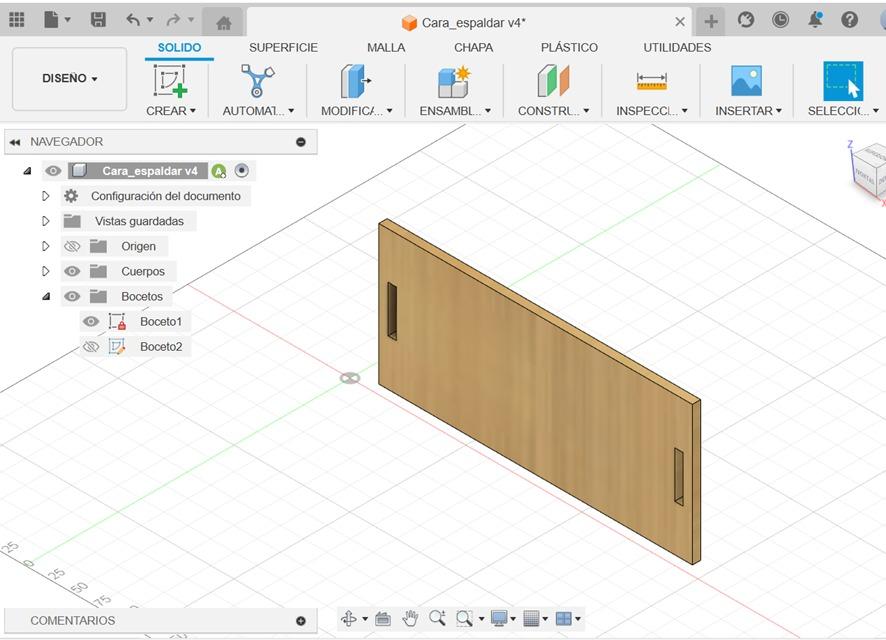Click the Create Sketch icon
The height and width of the screenshot is (640, 886).
[x=170, y=81]
